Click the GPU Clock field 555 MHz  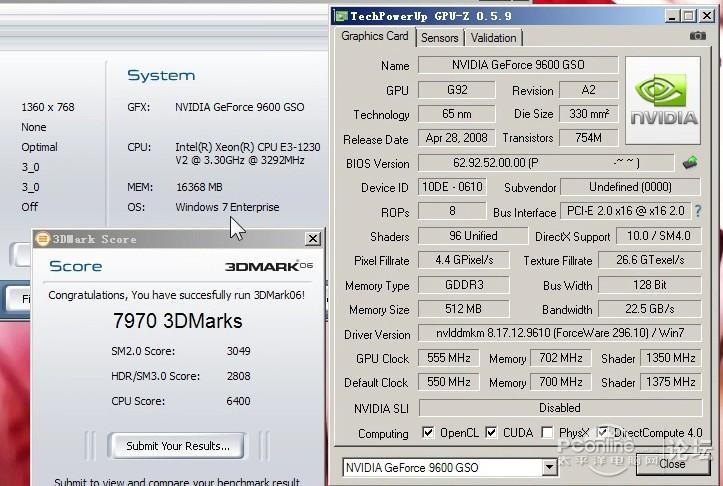448,358
